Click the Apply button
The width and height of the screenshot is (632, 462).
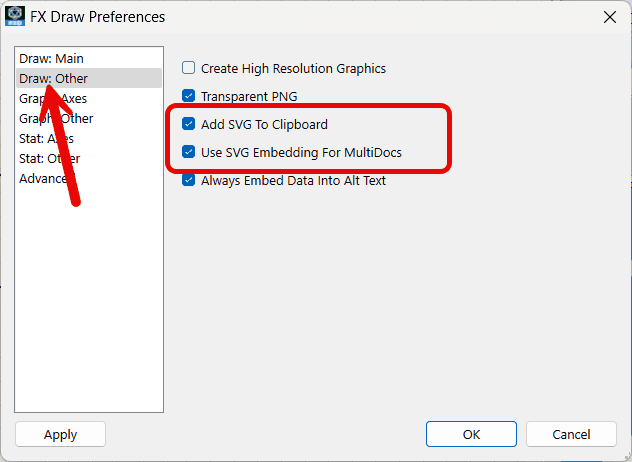pyautogui.click(x=60, y=434)
